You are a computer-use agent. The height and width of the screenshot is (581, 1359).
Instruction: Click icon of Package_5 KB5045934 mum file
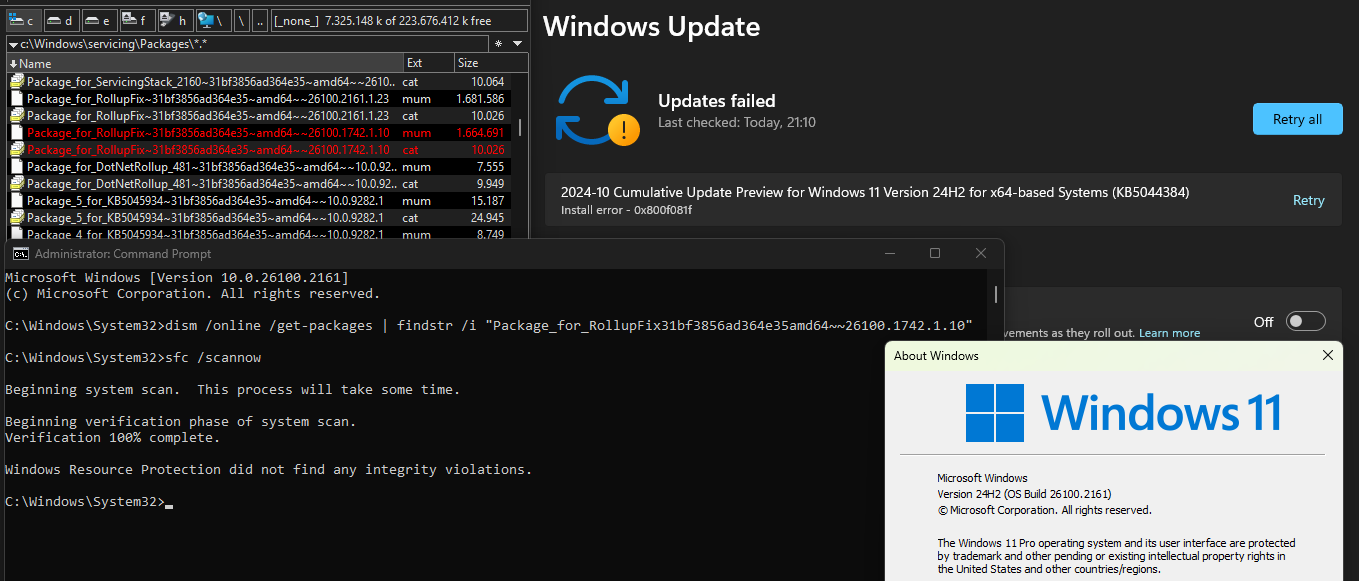pyautogui.click(x=17, y=200)
